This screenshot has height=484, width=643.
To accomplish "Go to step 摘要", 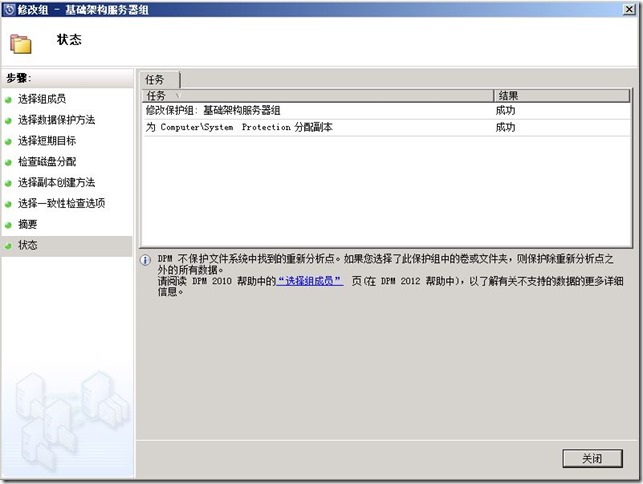I will pos(27,224).
